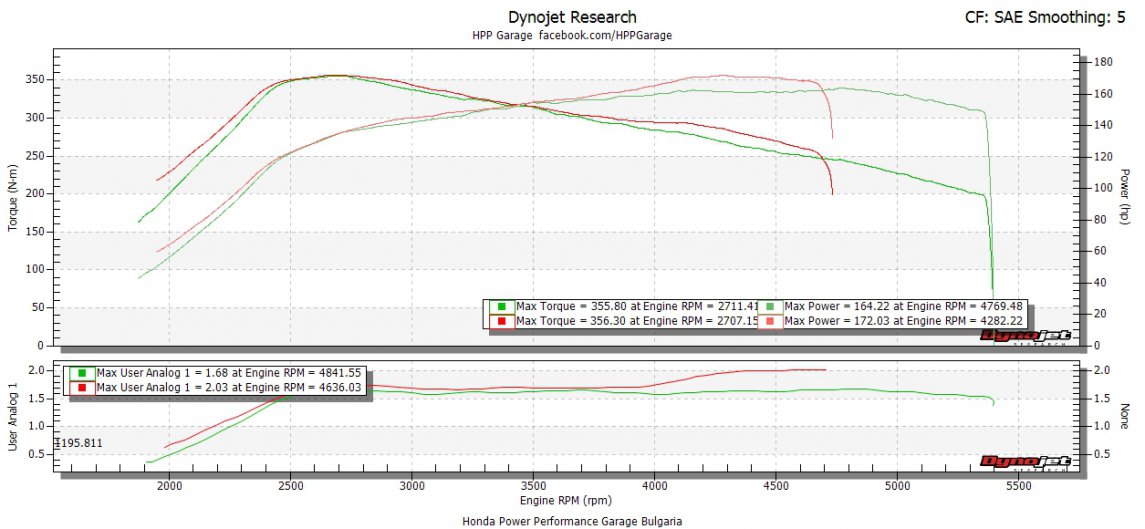Click the Power (hp) axis label
The image size is (1145, 529).
point(1124,196)
